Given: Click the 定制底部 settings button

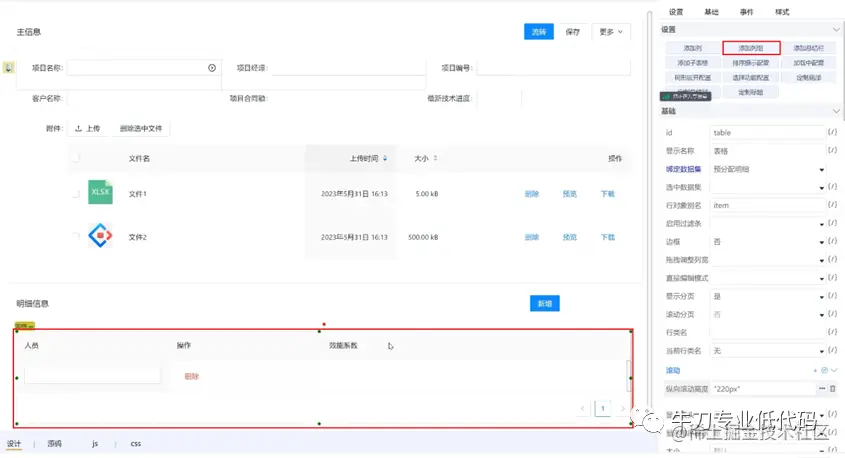Looking at the screenshot, I should tap(808, 78).
